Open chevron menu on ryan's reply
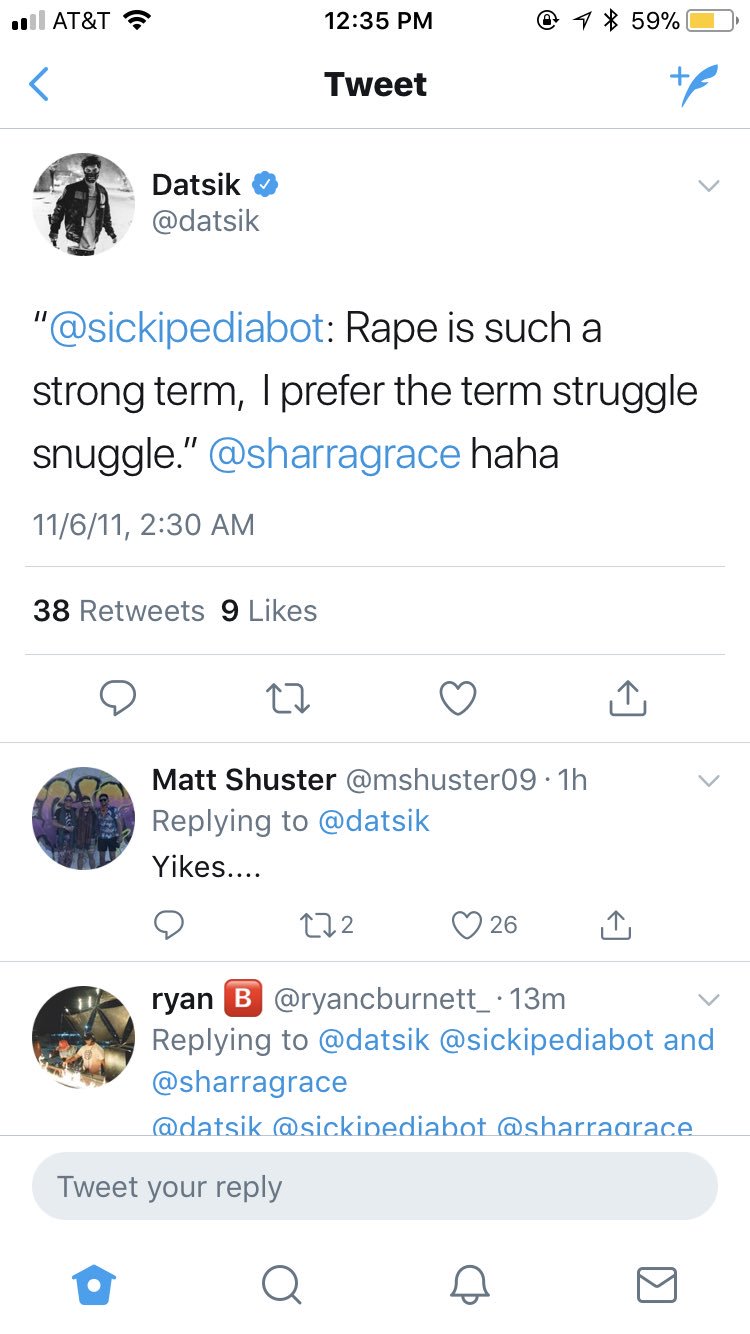 point(708,1000)
